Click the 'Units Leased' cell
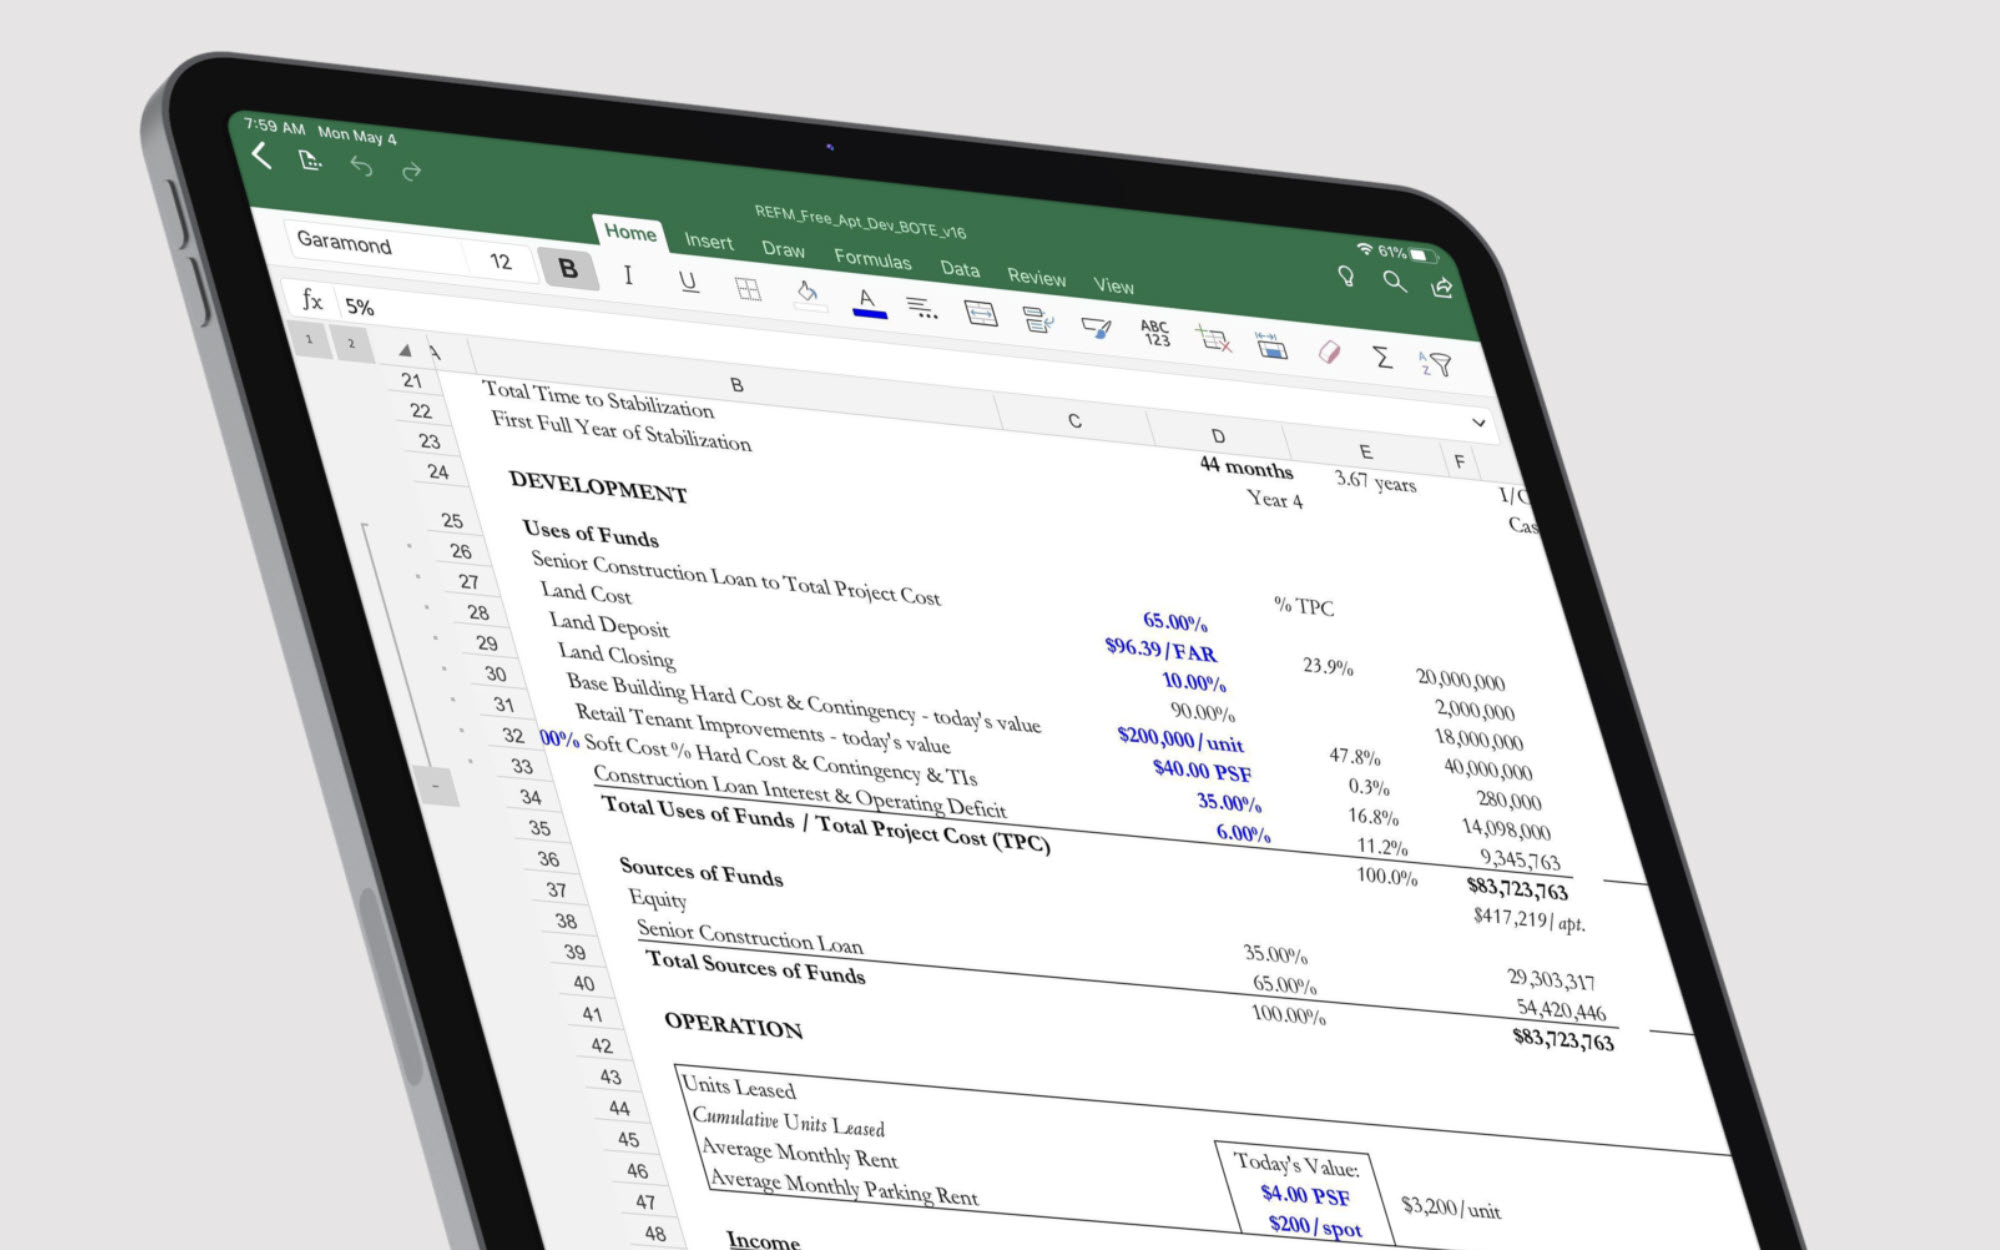The width and height of the screenshot is (2000, 1250). 738,1086
